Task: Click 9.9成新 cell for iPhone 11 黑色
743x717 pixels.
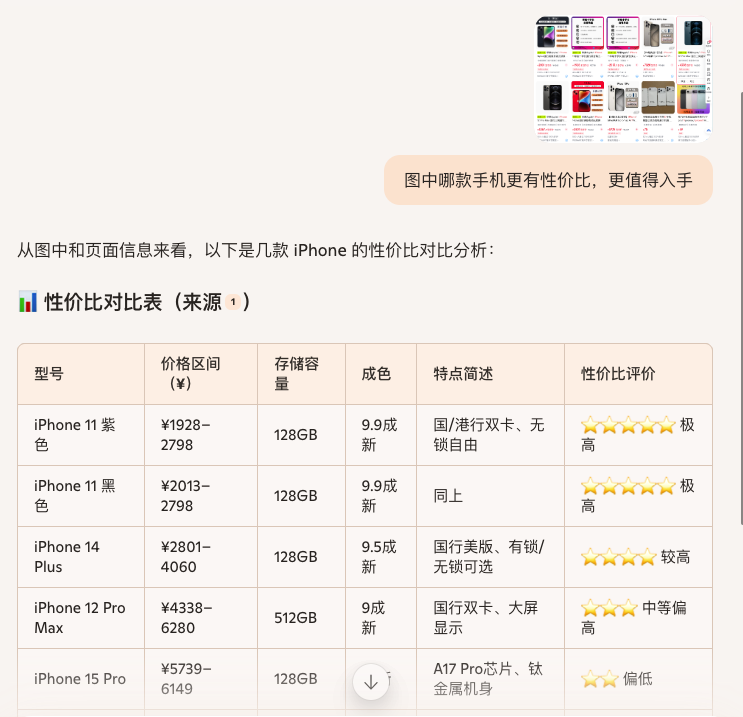Action: [381, 496]
